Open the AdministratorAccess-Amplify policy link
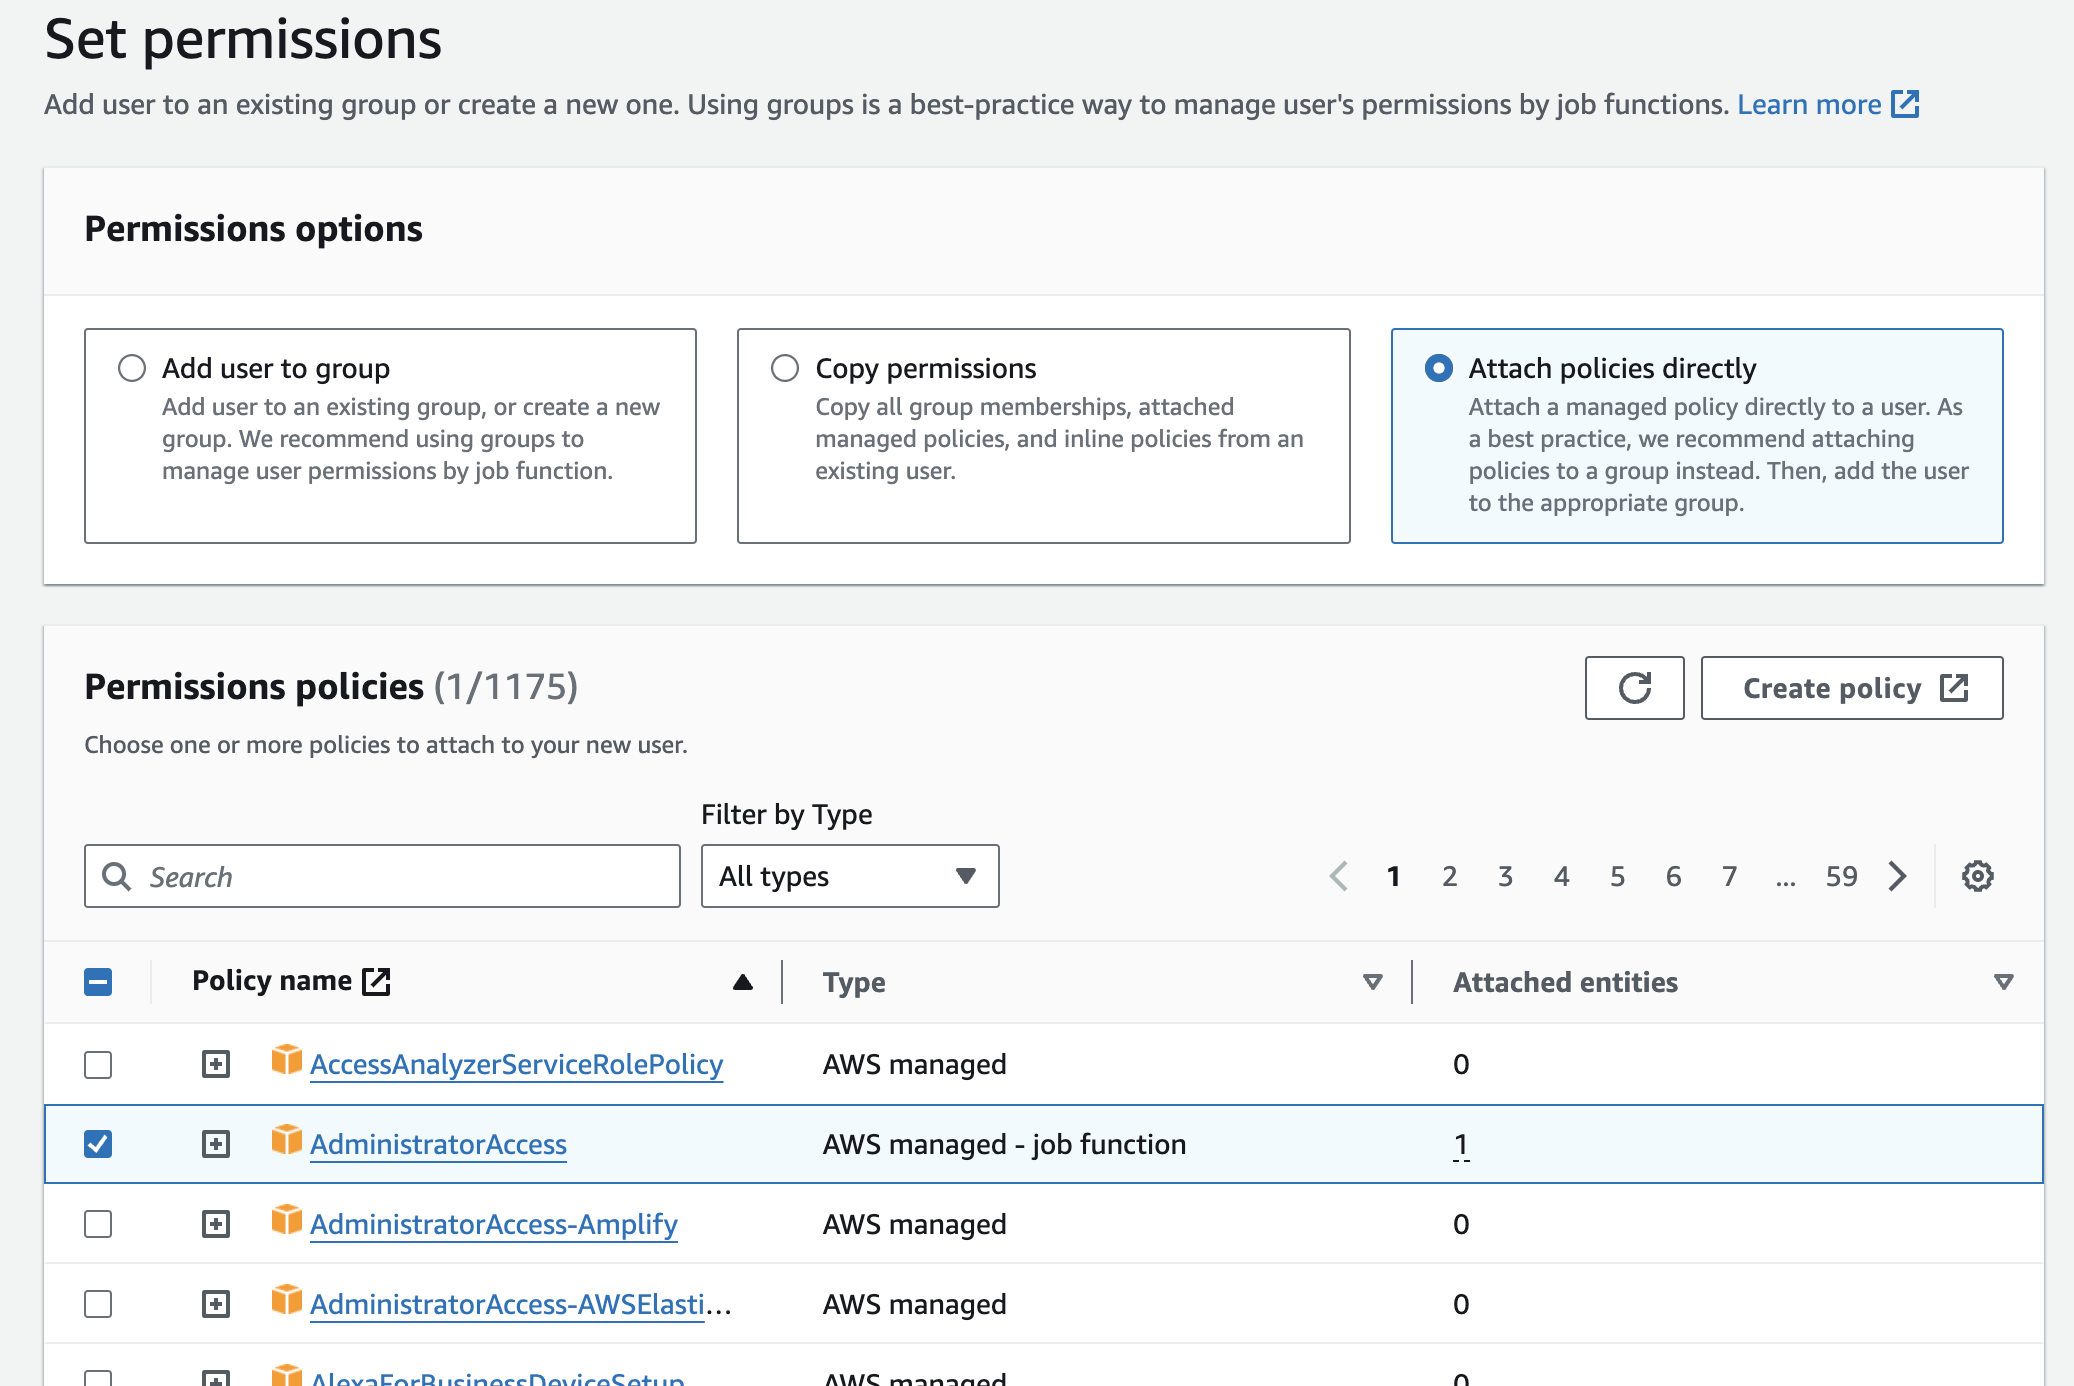The width and height of the screenshot is (2074, 1386). pyautogui.click(x=494, y=1224)
